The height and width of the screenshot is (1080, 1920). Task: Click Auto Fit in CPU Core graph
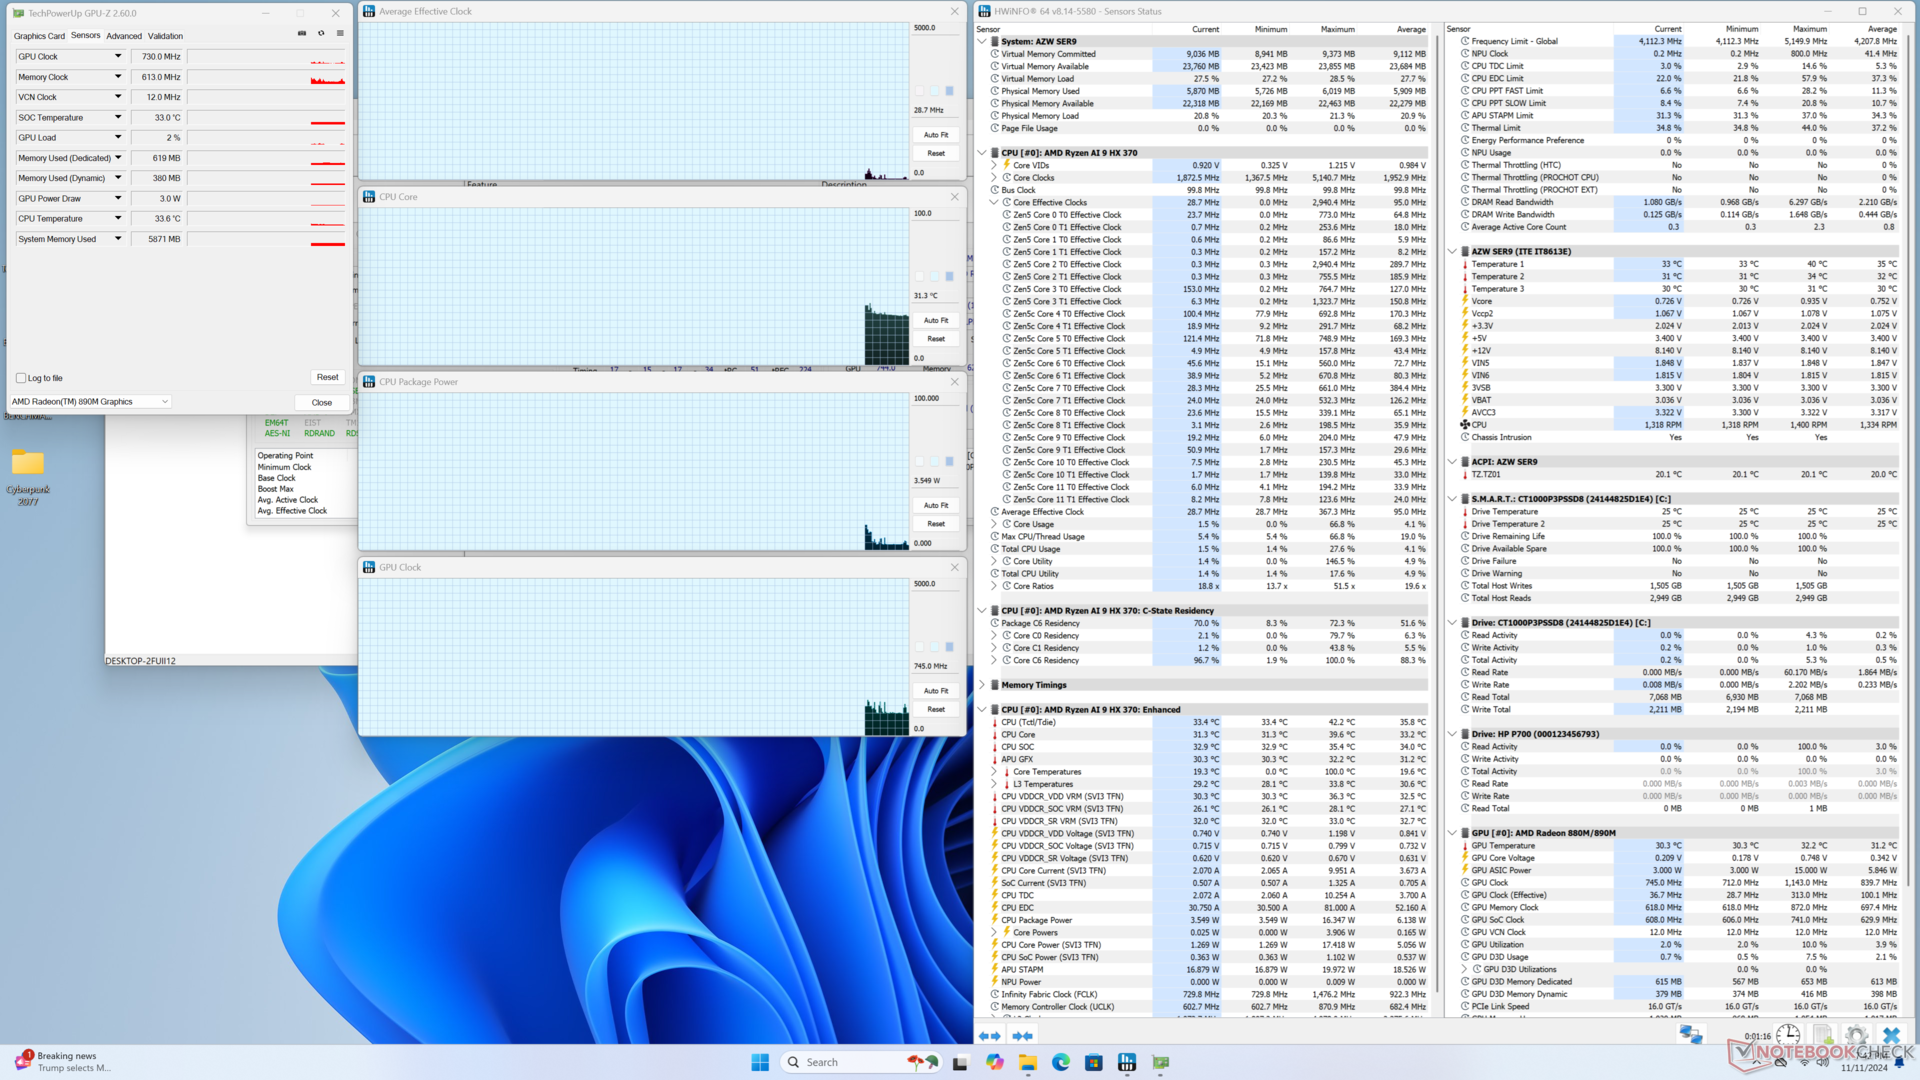tap(936, 320)
